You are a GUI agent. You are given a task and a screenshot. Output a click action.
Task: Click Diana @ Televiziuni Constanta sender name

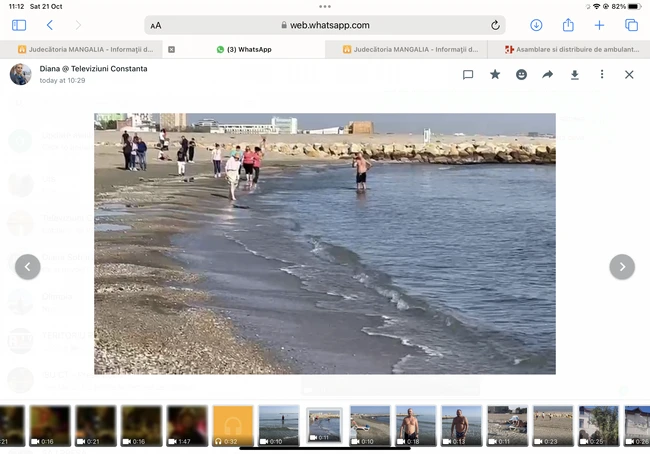[x=93, y=68]
